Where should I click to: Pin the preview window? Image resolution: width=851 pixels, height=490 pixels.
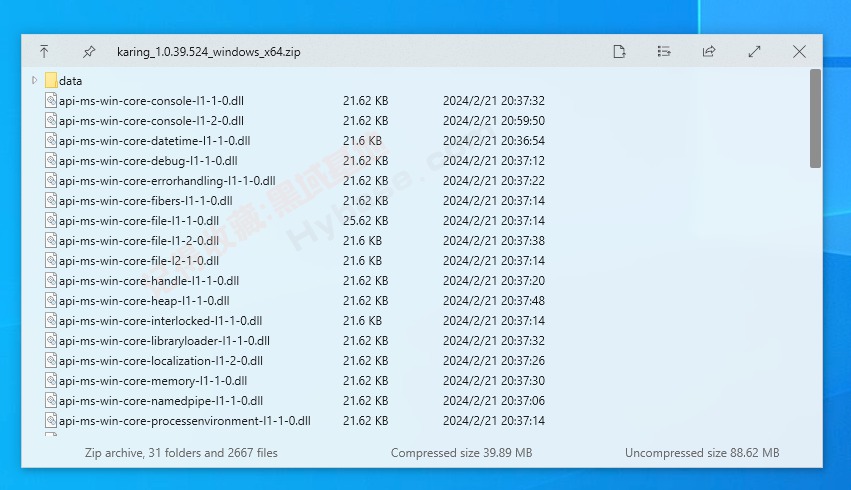pos(89,52)
